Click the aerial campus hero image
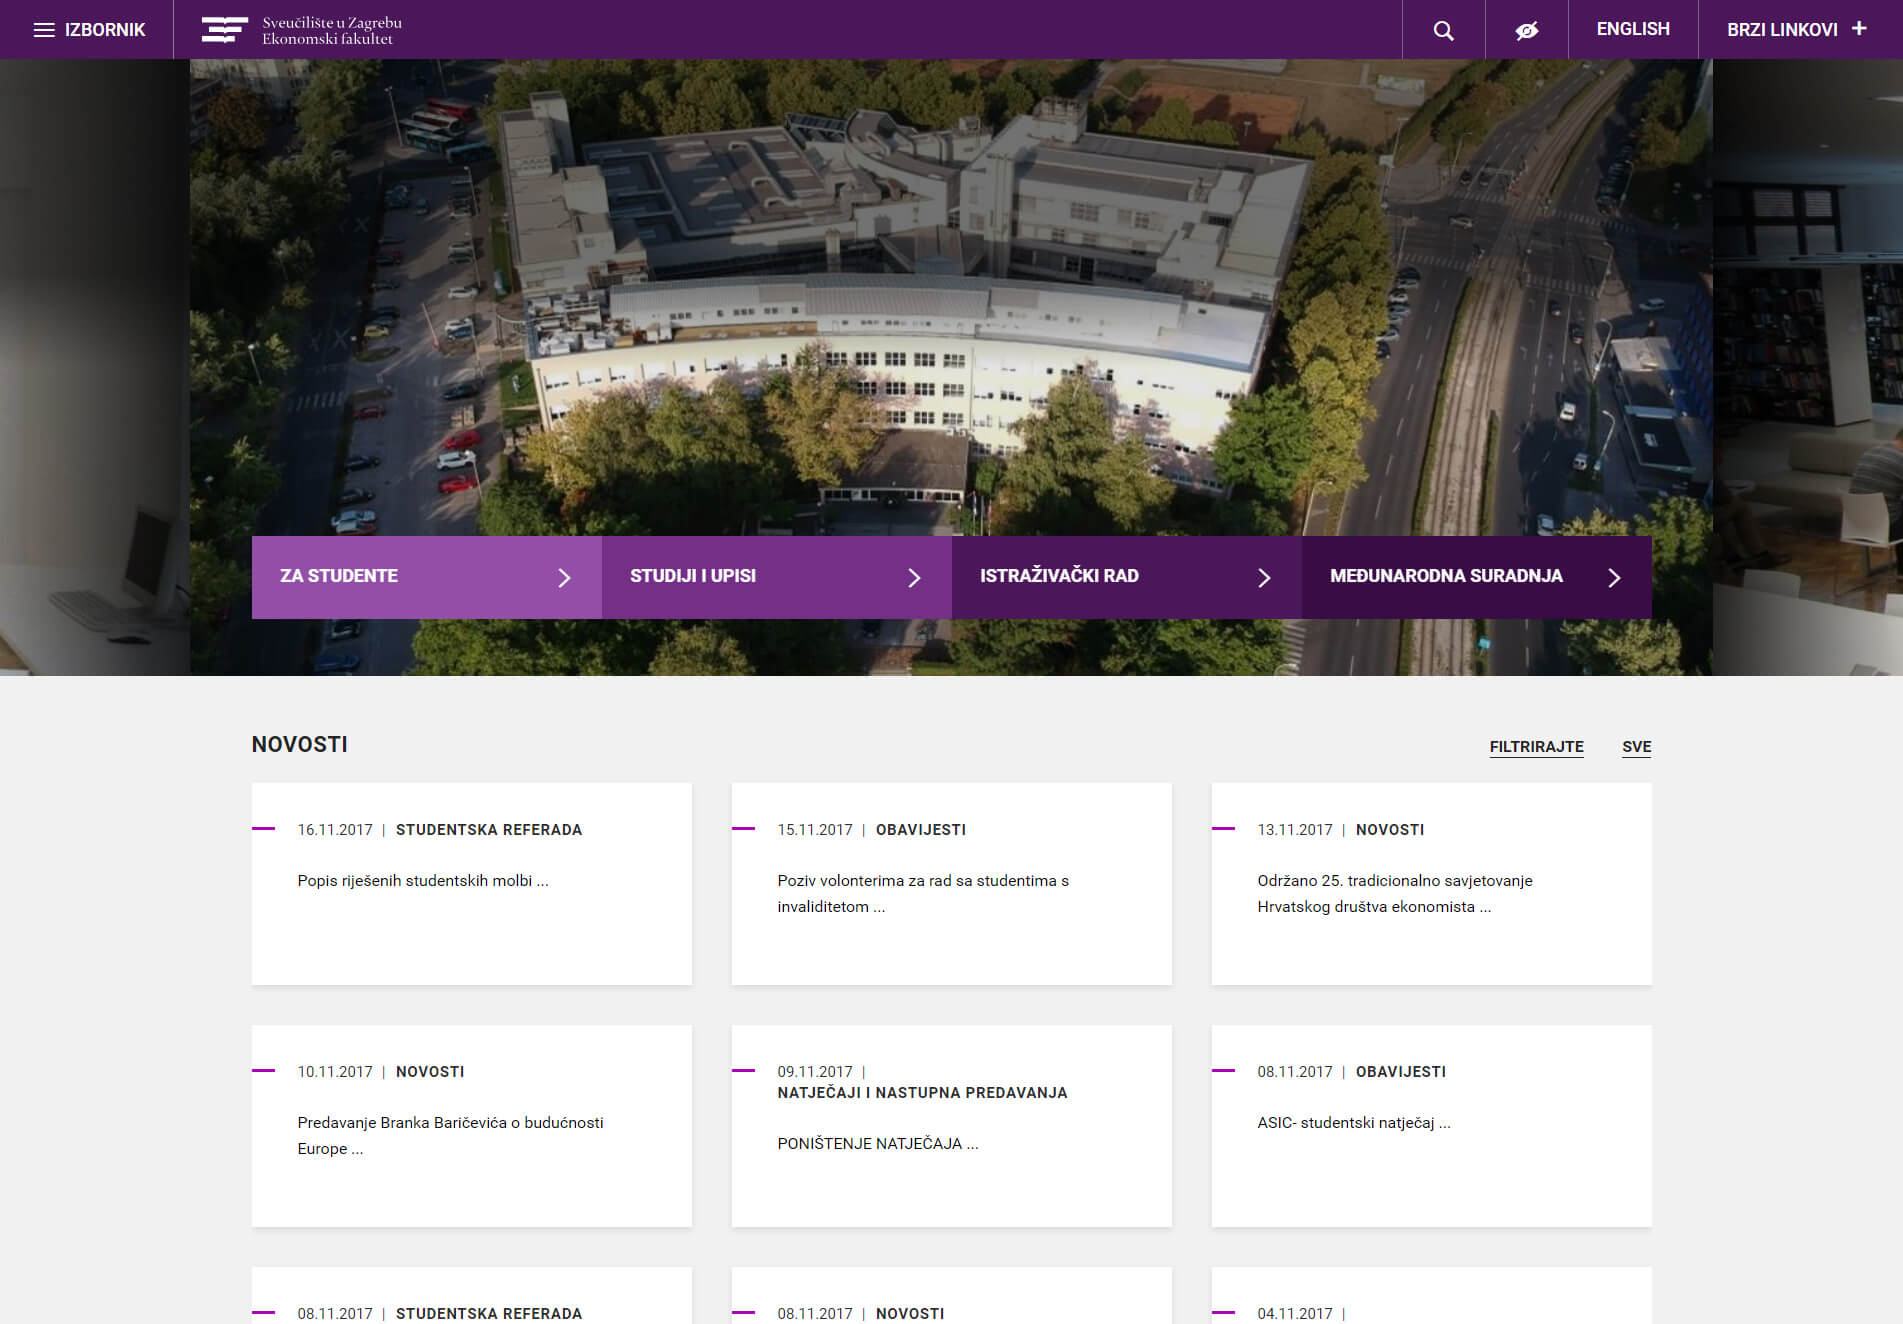 click(950, 300)
